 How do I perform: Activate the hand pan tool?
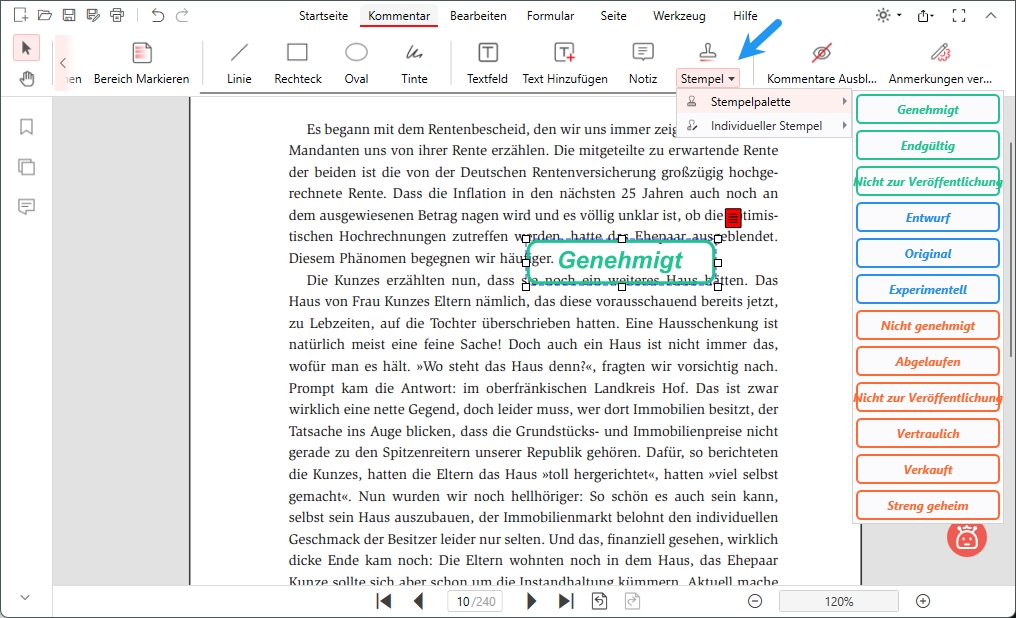tap(27, 79)
